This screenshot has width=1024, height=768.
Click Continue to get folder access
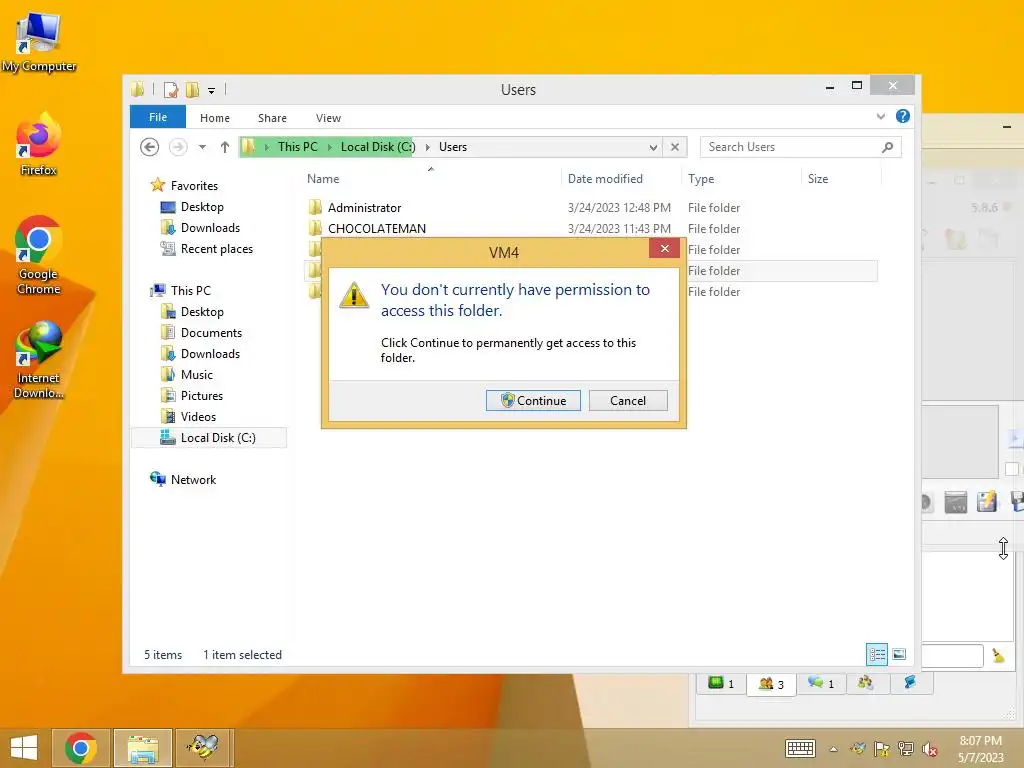click(x=533, y=400)
